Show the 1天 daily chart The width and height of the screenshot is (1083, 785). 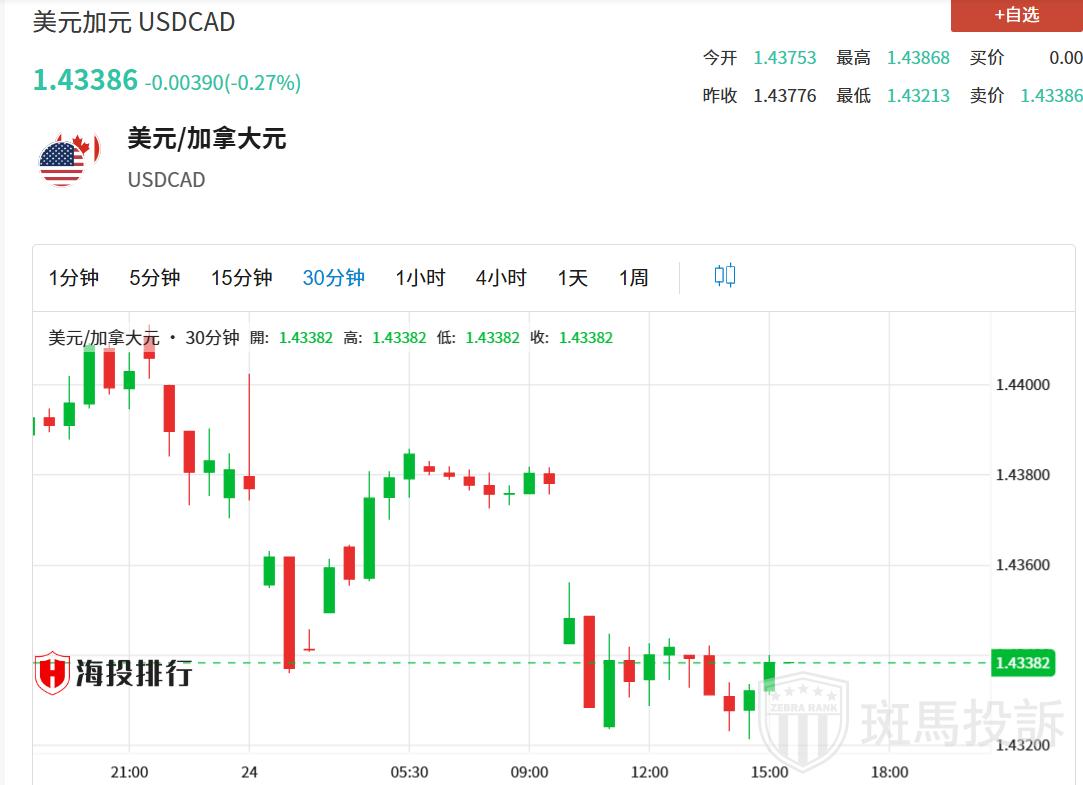point(573,278)
